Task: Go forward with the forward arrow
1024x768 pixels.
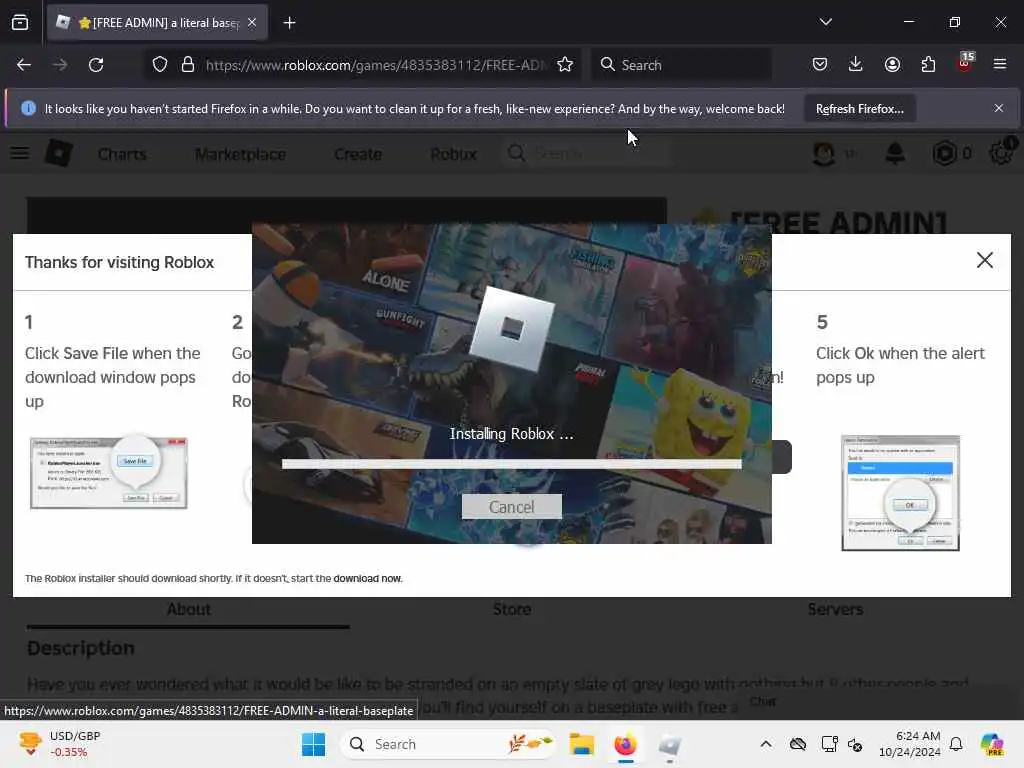Action: [x=60, y=65]
